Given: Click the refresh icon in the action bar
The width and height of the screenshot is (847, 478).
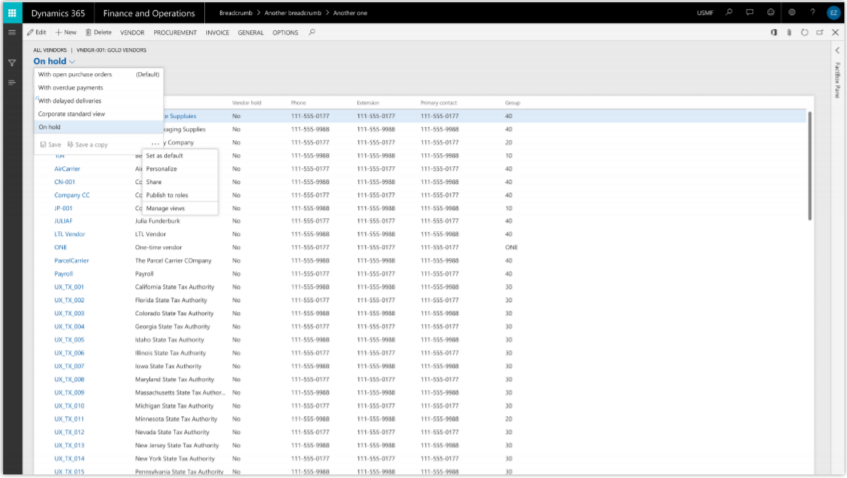Looking at the screenshot, I should click(x=805, y=33).
